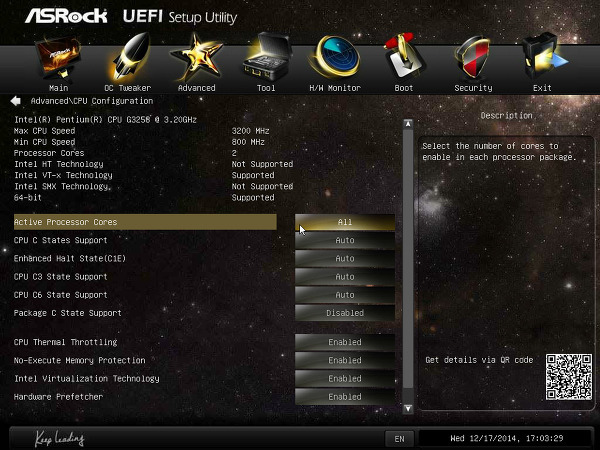Open the Active Processor Cores 'All' dropdown

coord(345,222)
